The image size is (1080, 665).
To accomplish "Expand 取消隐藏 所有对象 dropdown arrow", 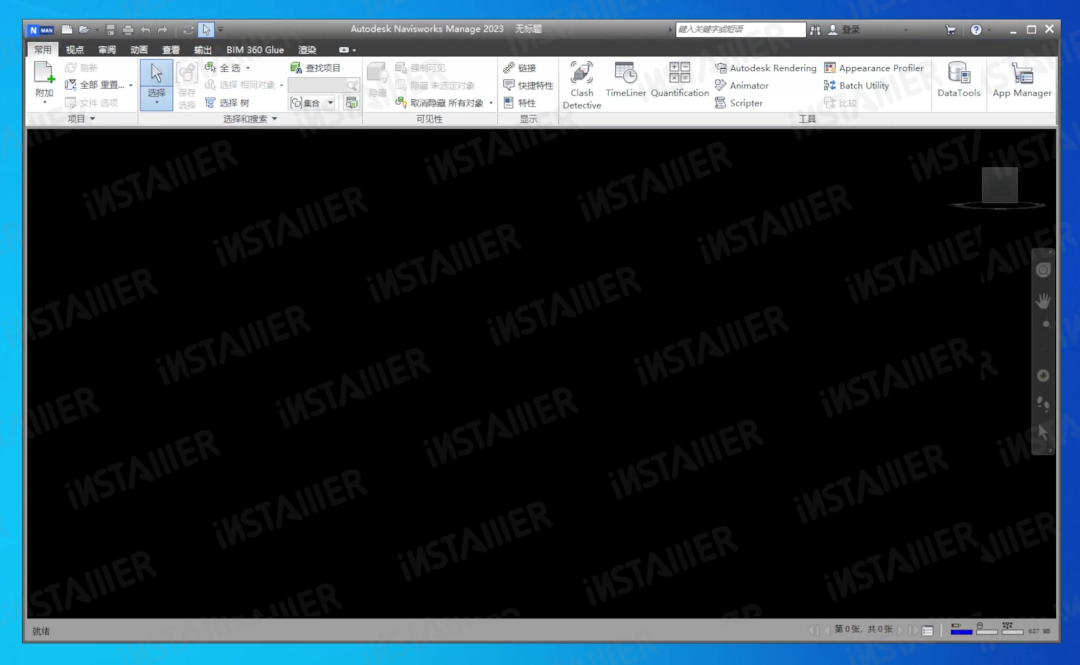I will pyautogui.click(x=490, y=103).
